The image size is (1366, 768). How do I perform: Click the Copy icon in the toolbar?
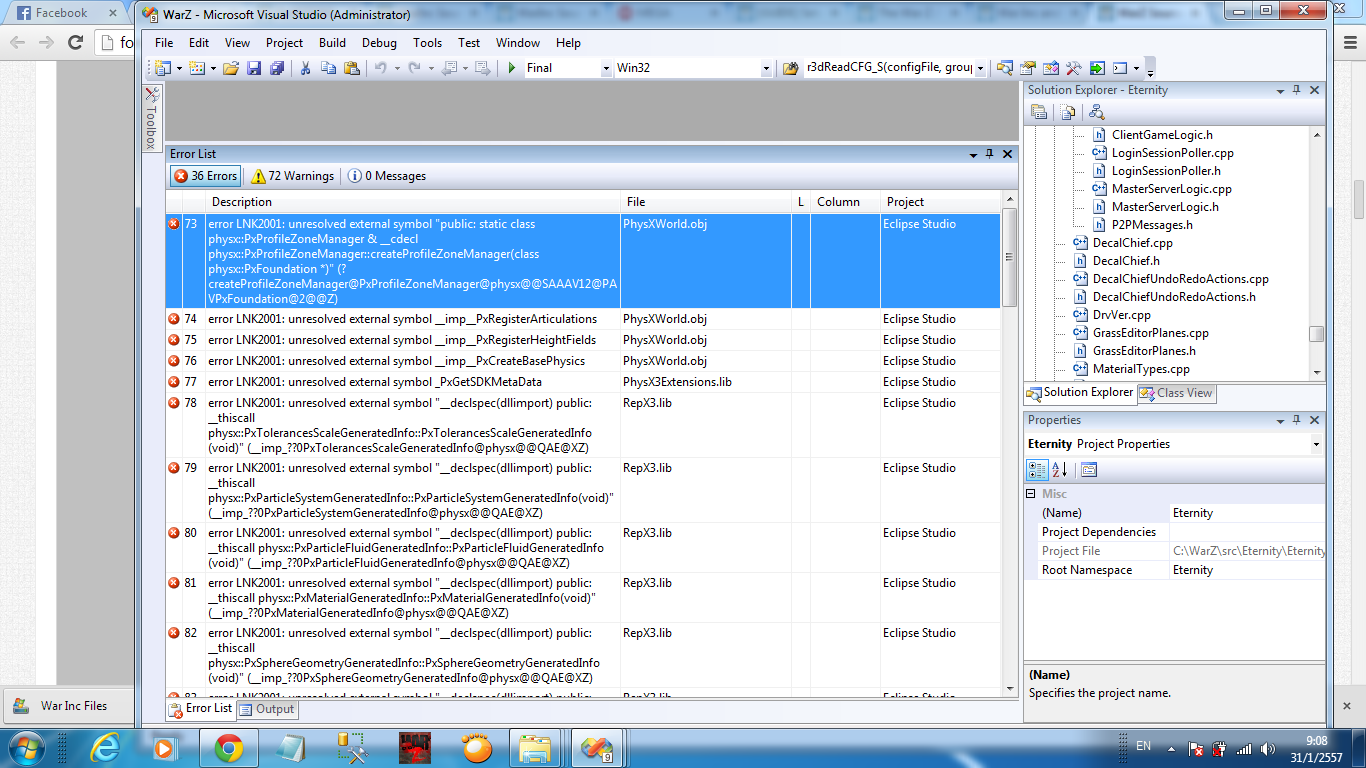(x=328, y=68)
